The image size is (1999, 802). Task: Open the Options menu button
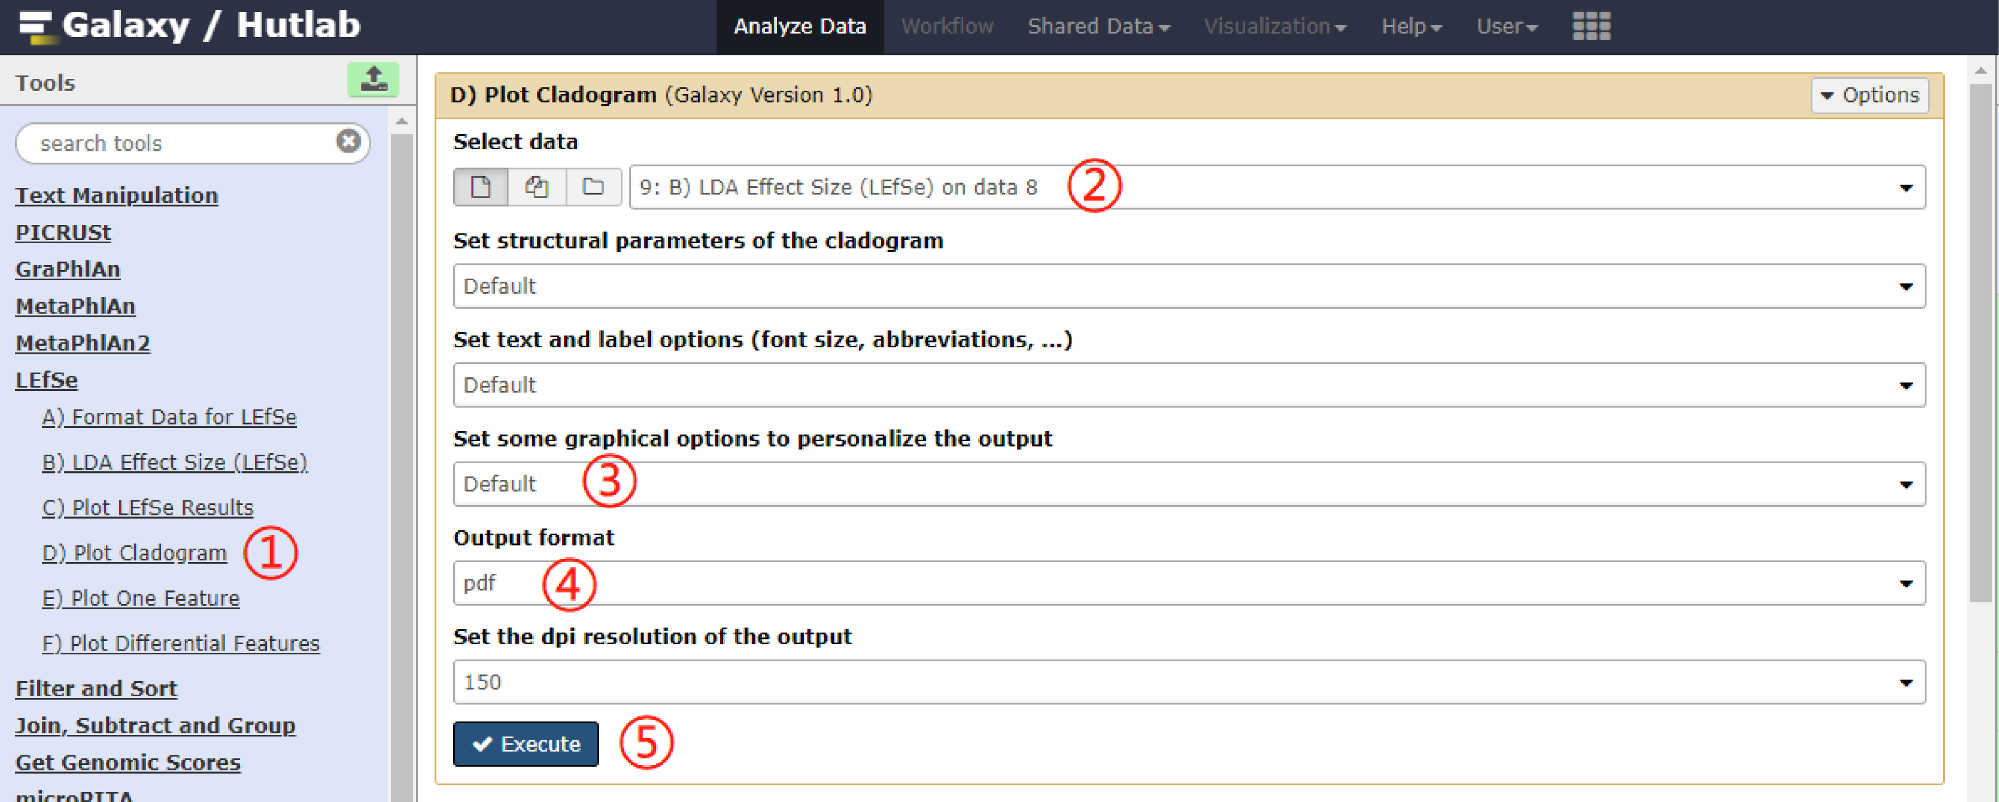tap(1869, 95)
